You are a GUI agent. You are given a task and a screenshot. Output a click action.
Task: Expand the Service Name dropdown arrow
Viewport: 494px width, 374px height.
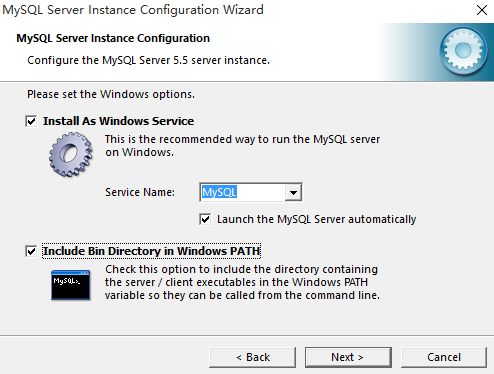point(293,192)
